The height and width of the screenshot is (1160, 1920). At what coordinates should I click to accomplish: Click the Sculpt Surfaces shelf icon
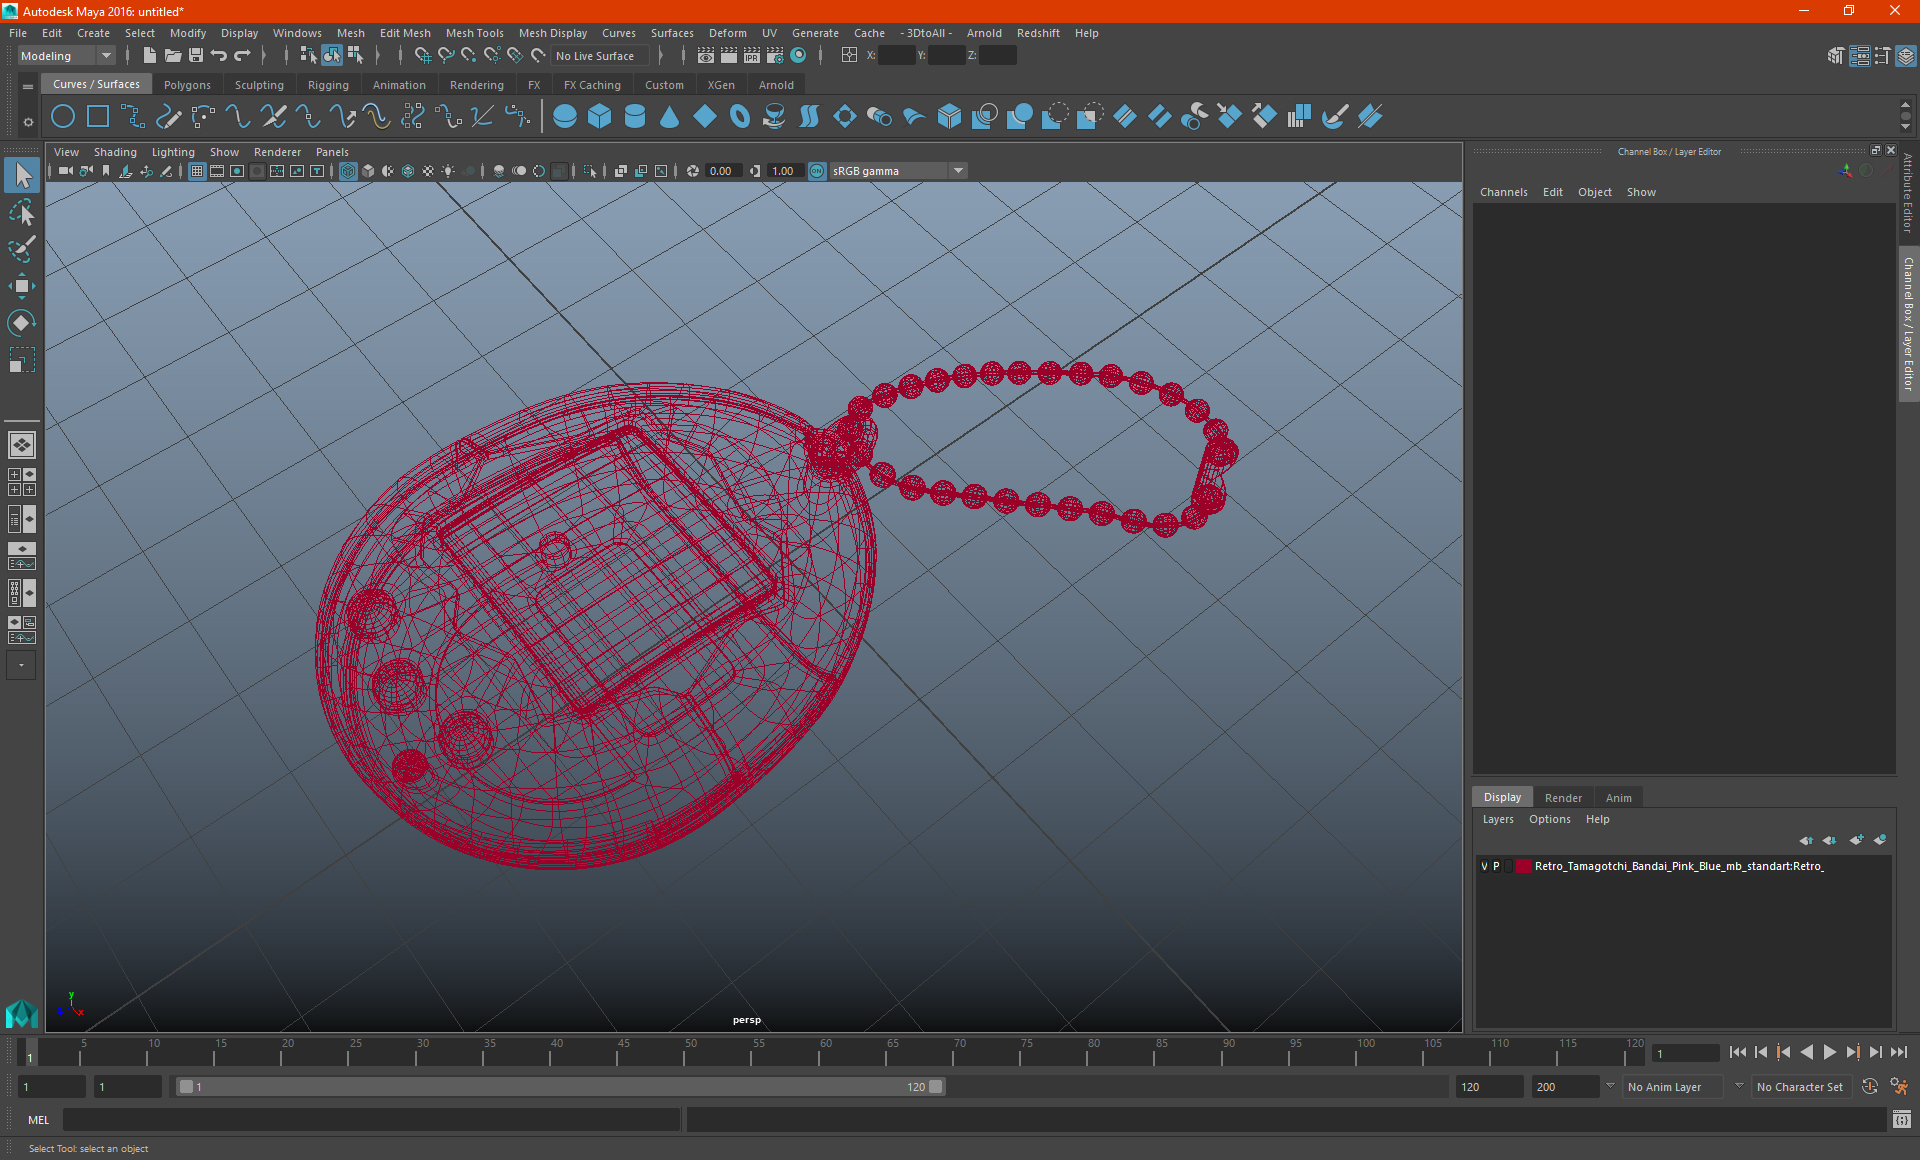[x=1335, y=117]
